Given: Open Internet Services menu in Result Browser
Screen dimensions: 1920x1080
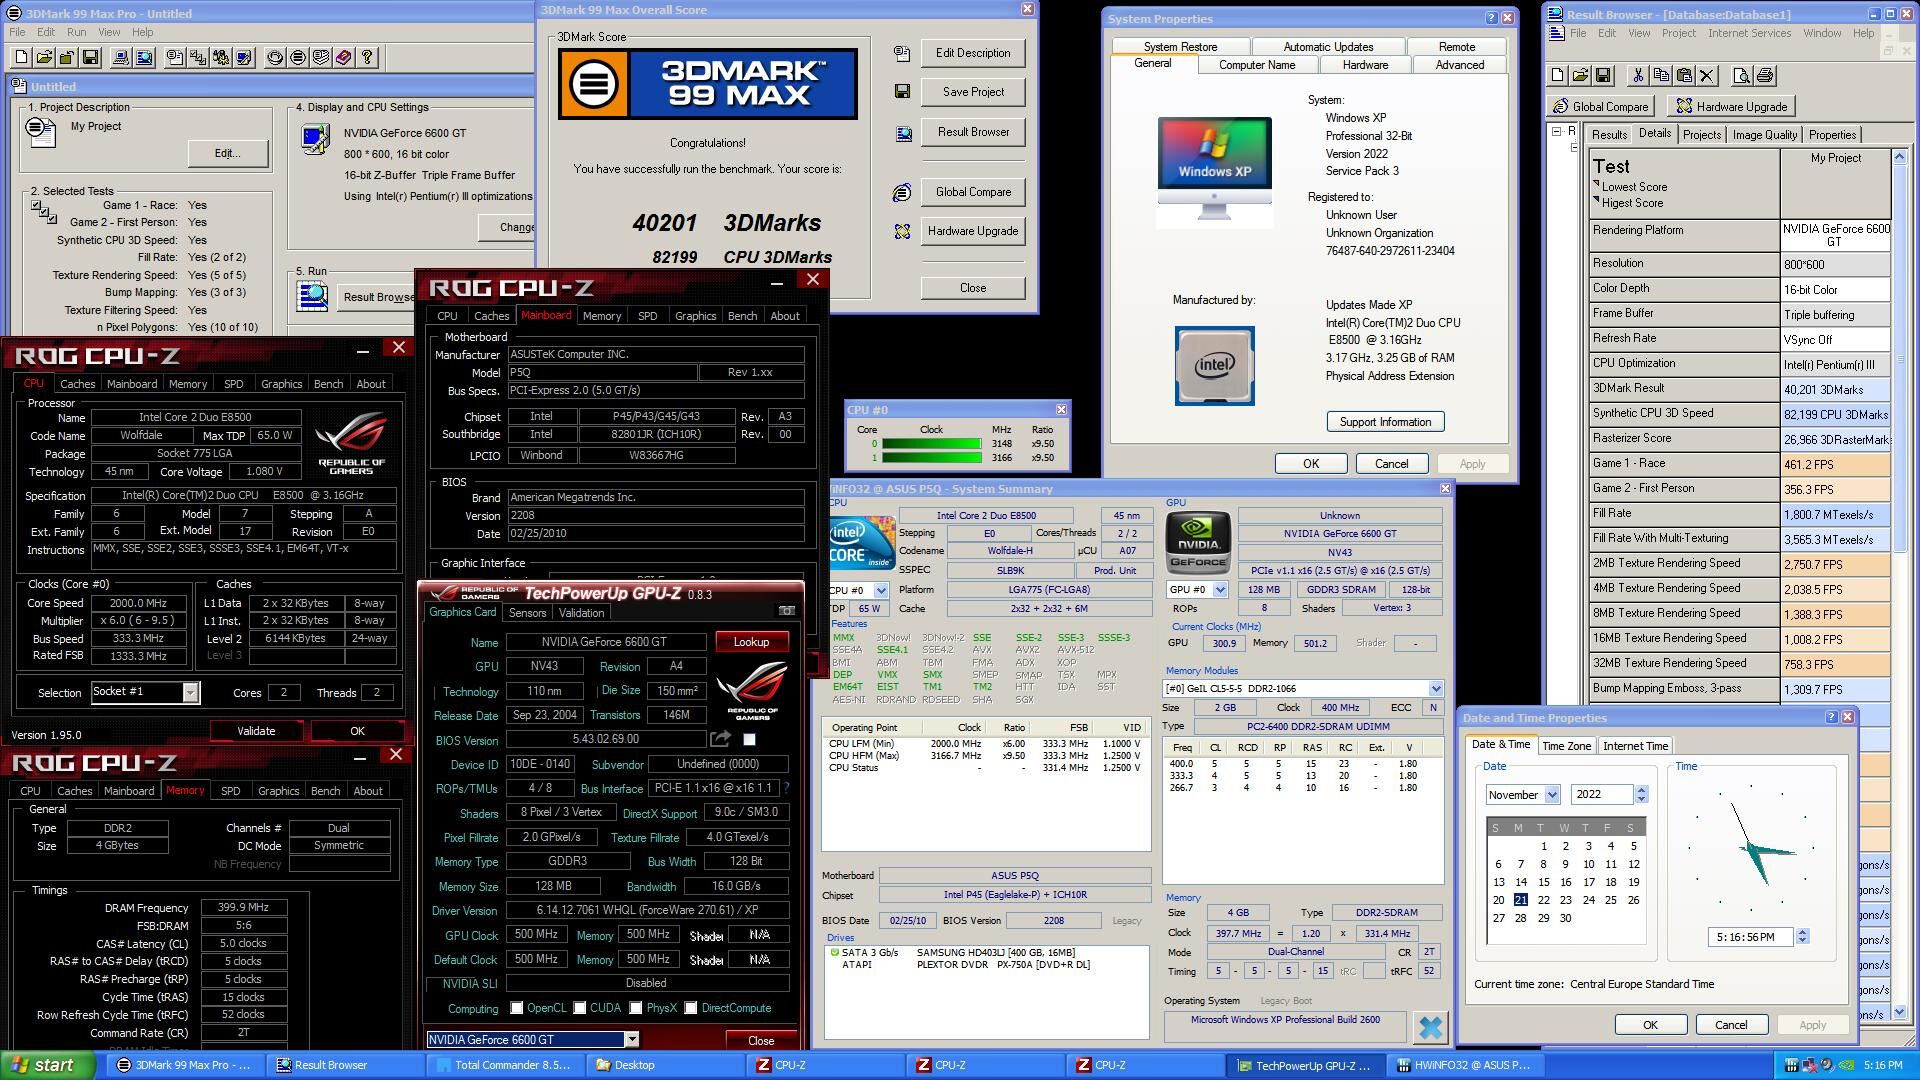Looking at the screenshot, I should click(x=1749, y=33).
